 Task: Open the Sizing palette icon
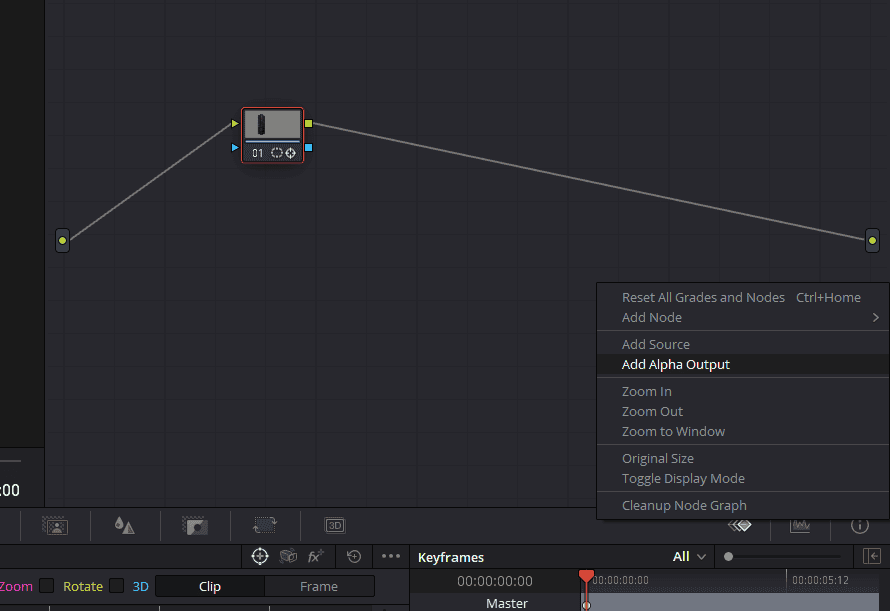click(265, 525)
